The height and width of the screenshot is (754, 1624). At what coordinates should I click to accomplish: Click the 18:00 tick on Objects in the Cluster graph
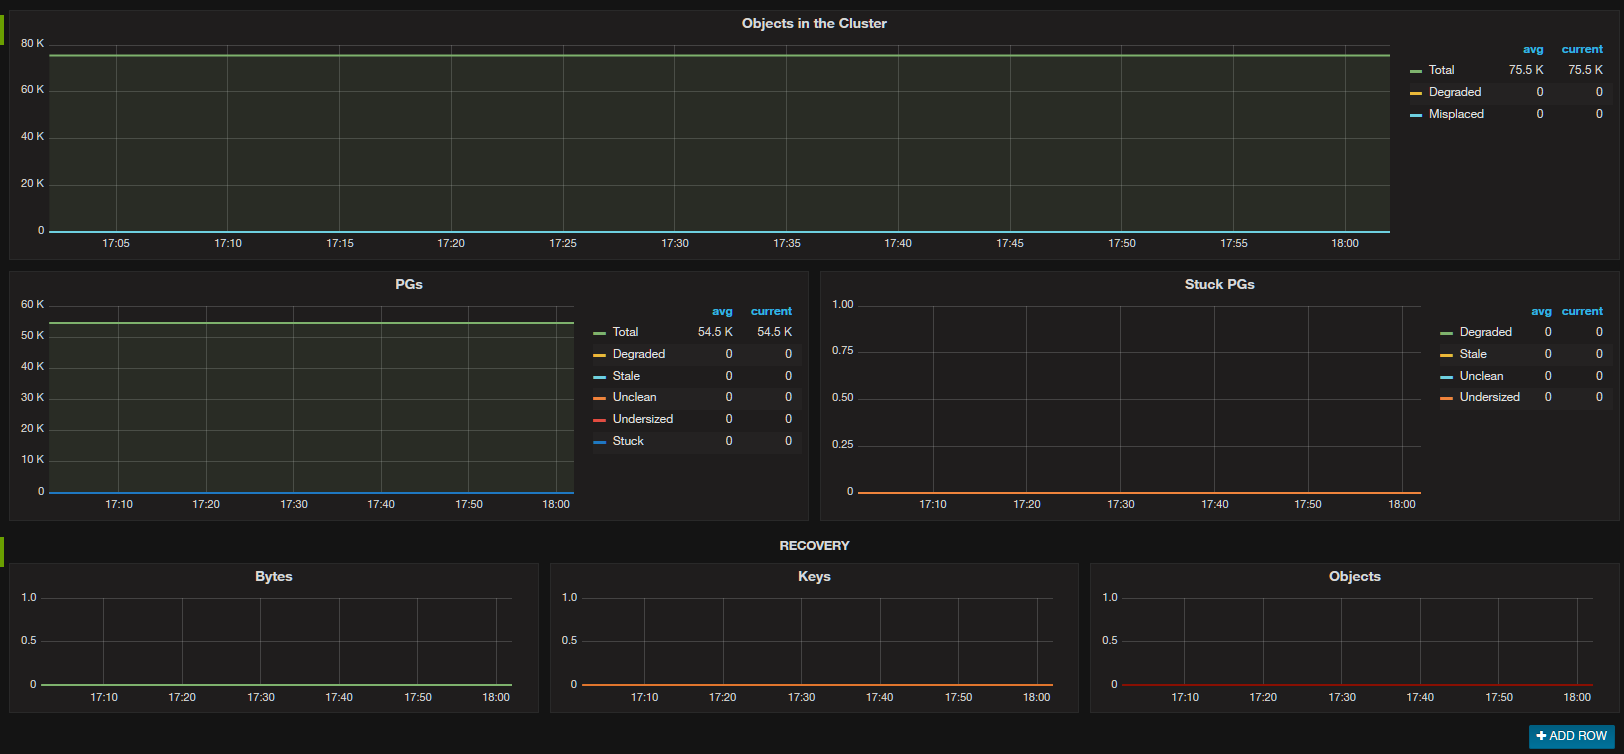[x=1345, y=243]
